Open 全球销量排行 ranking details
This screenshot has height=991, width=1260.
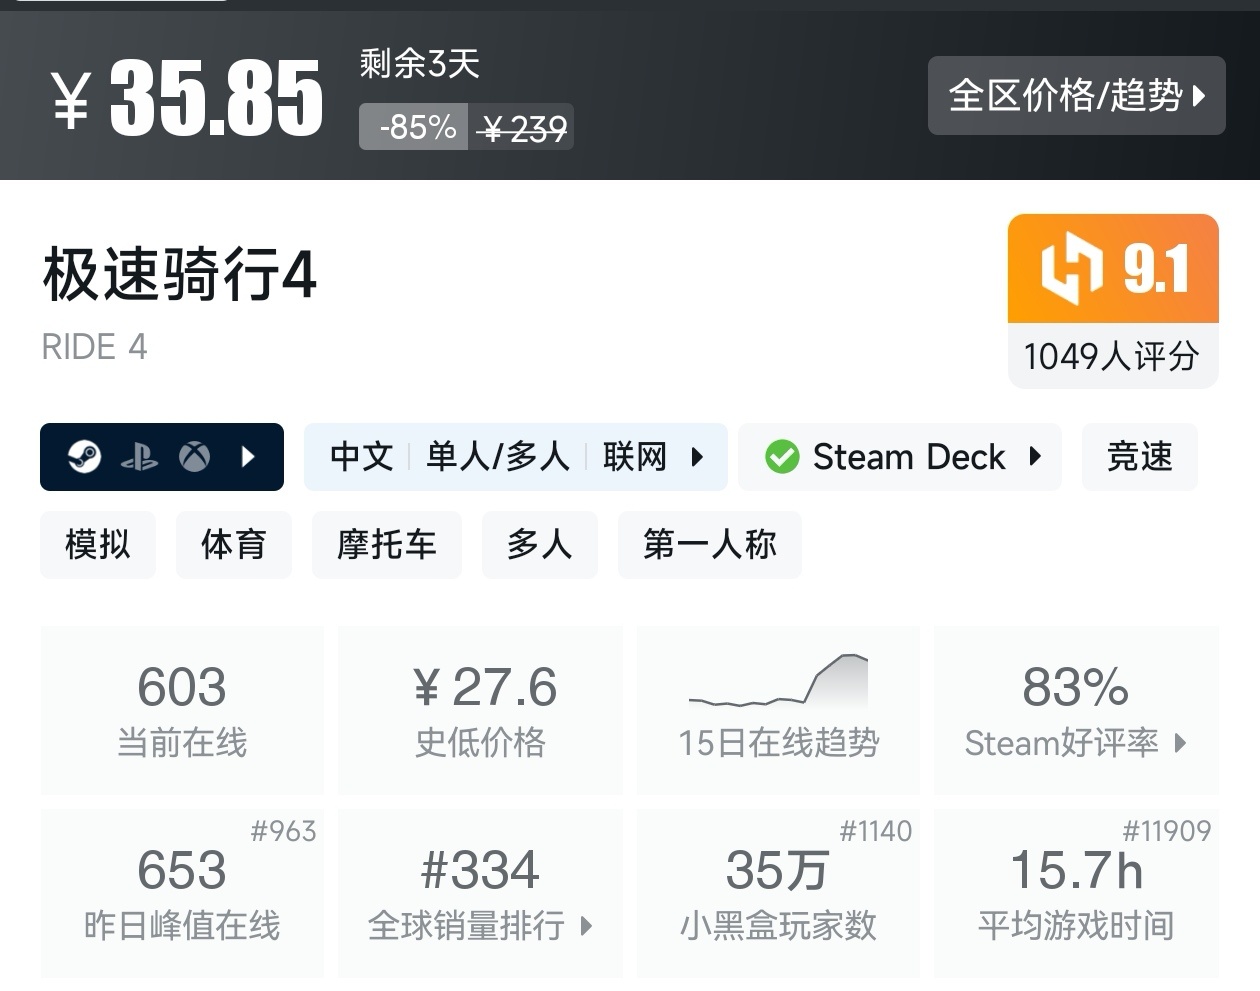[584, 927]
